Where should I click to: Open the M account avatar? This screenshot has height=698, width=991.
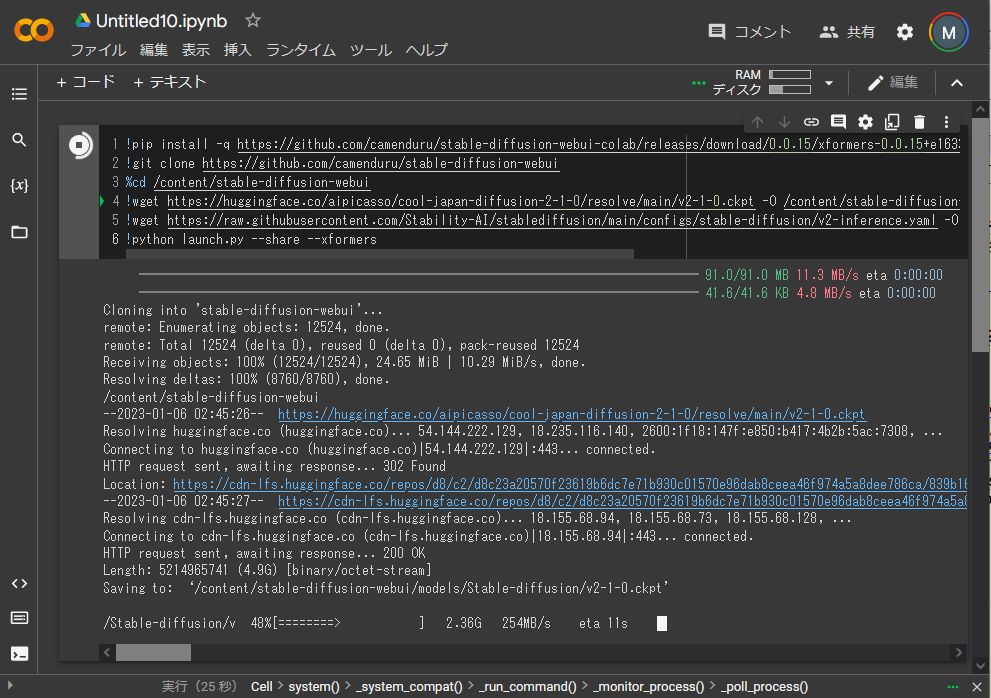coord(949,32)
